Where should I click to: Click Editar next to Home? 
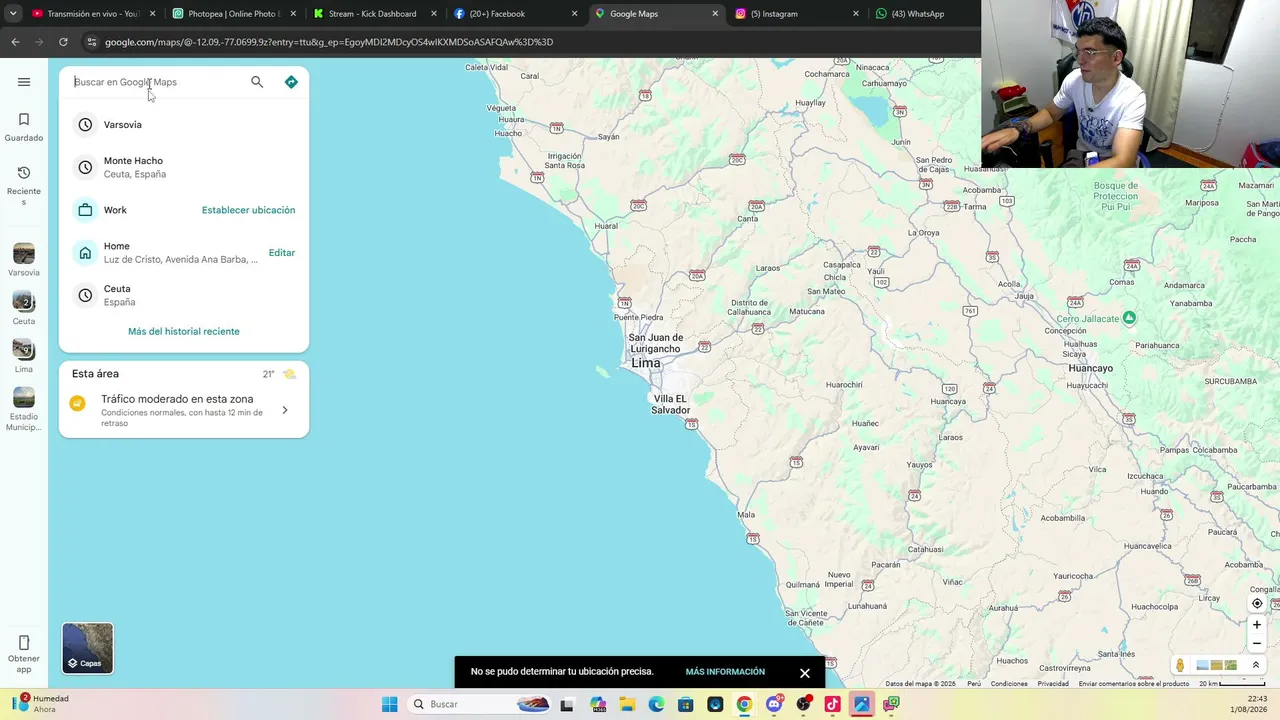click(x=282, y=253)
